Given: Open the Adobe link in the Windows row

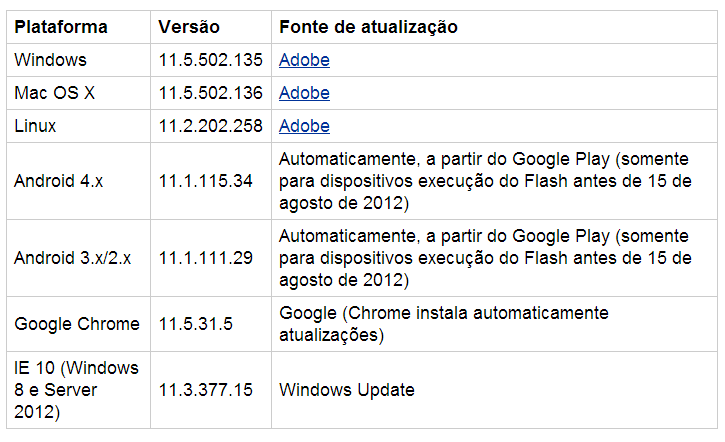Looking at the screenshot, I should pos(304,60).
